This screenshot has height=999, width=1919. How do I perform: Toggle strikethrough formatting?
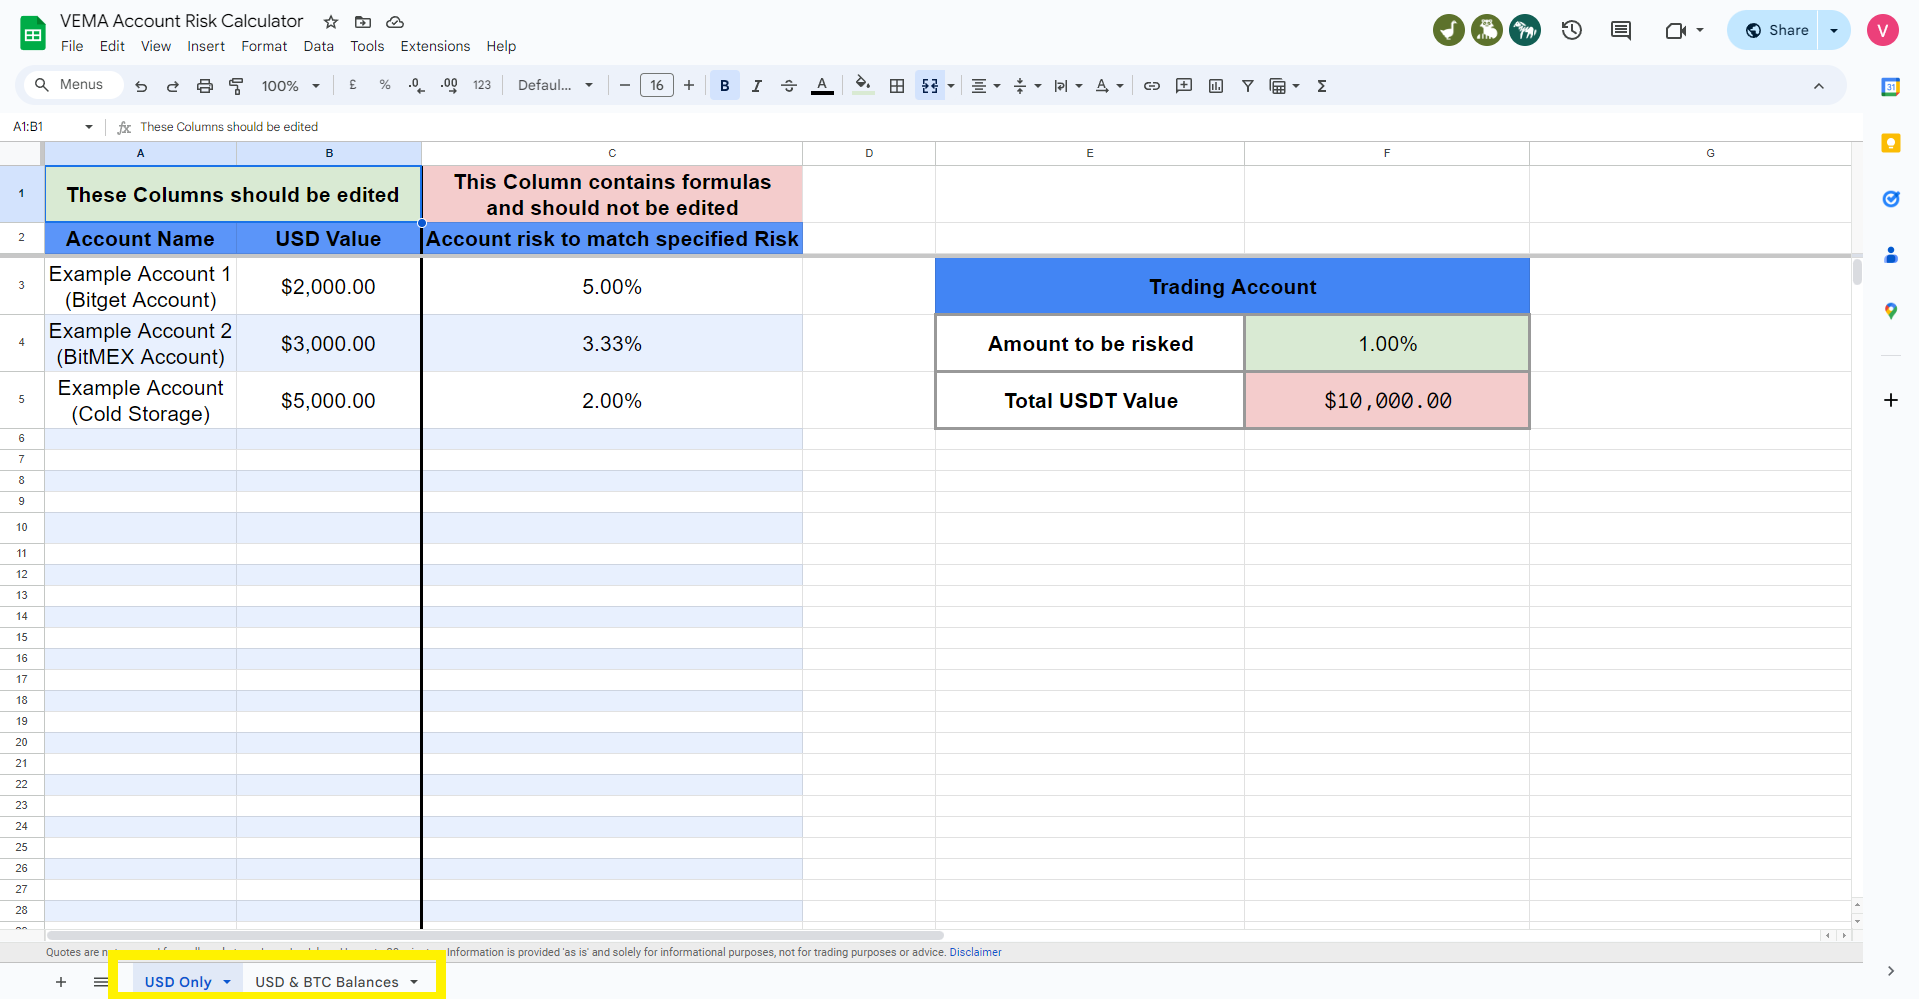coord(789,86)
